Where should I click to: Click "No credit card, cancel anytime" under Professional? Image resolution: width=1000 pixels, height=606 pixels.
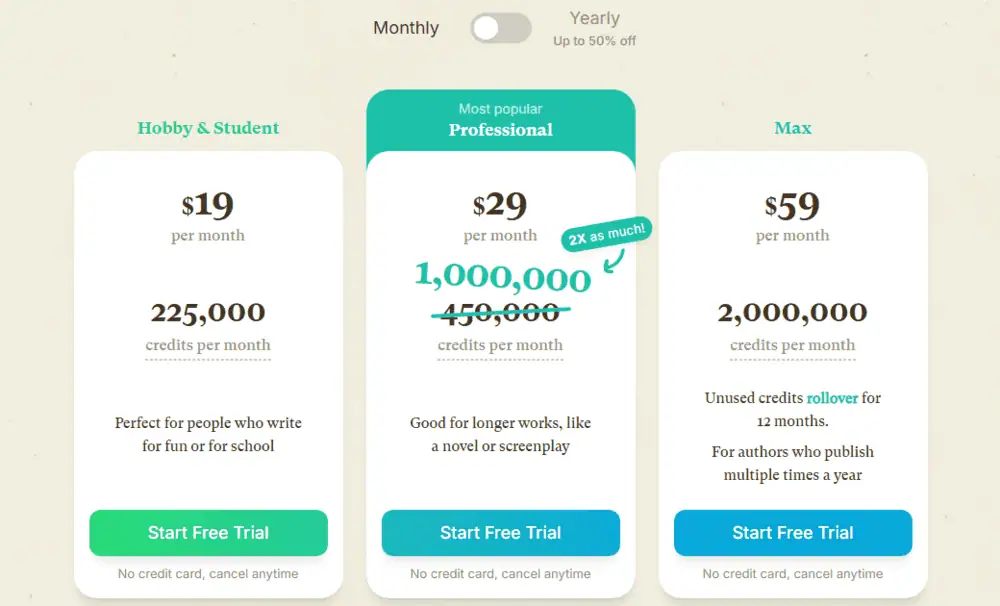pos(500,574)
